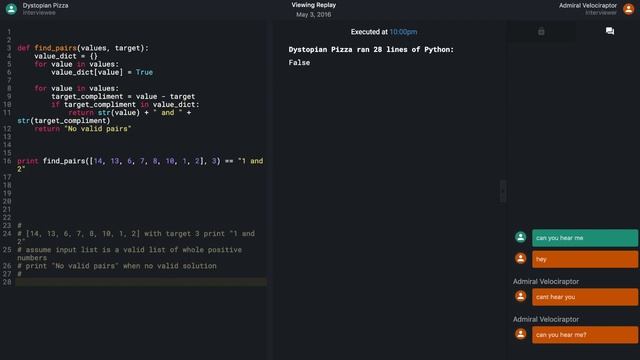Click the 'return str(value) + " and " +' line
640x360 pixels.
pyautogui.click(x=130, y=113)
